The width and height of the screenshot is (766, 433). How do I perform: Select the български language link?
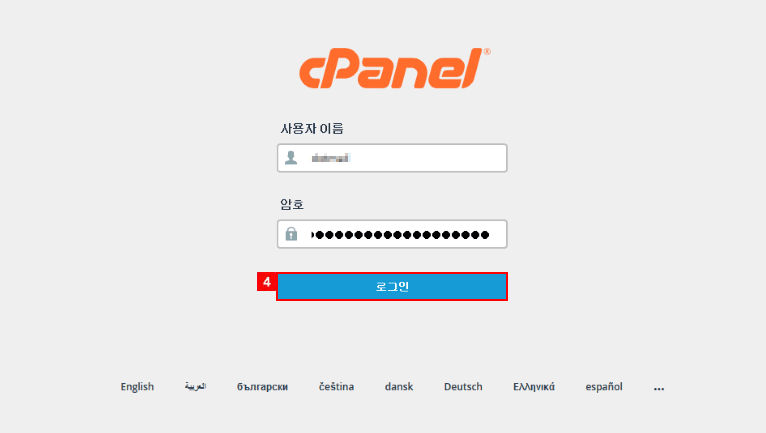[262, 387]
